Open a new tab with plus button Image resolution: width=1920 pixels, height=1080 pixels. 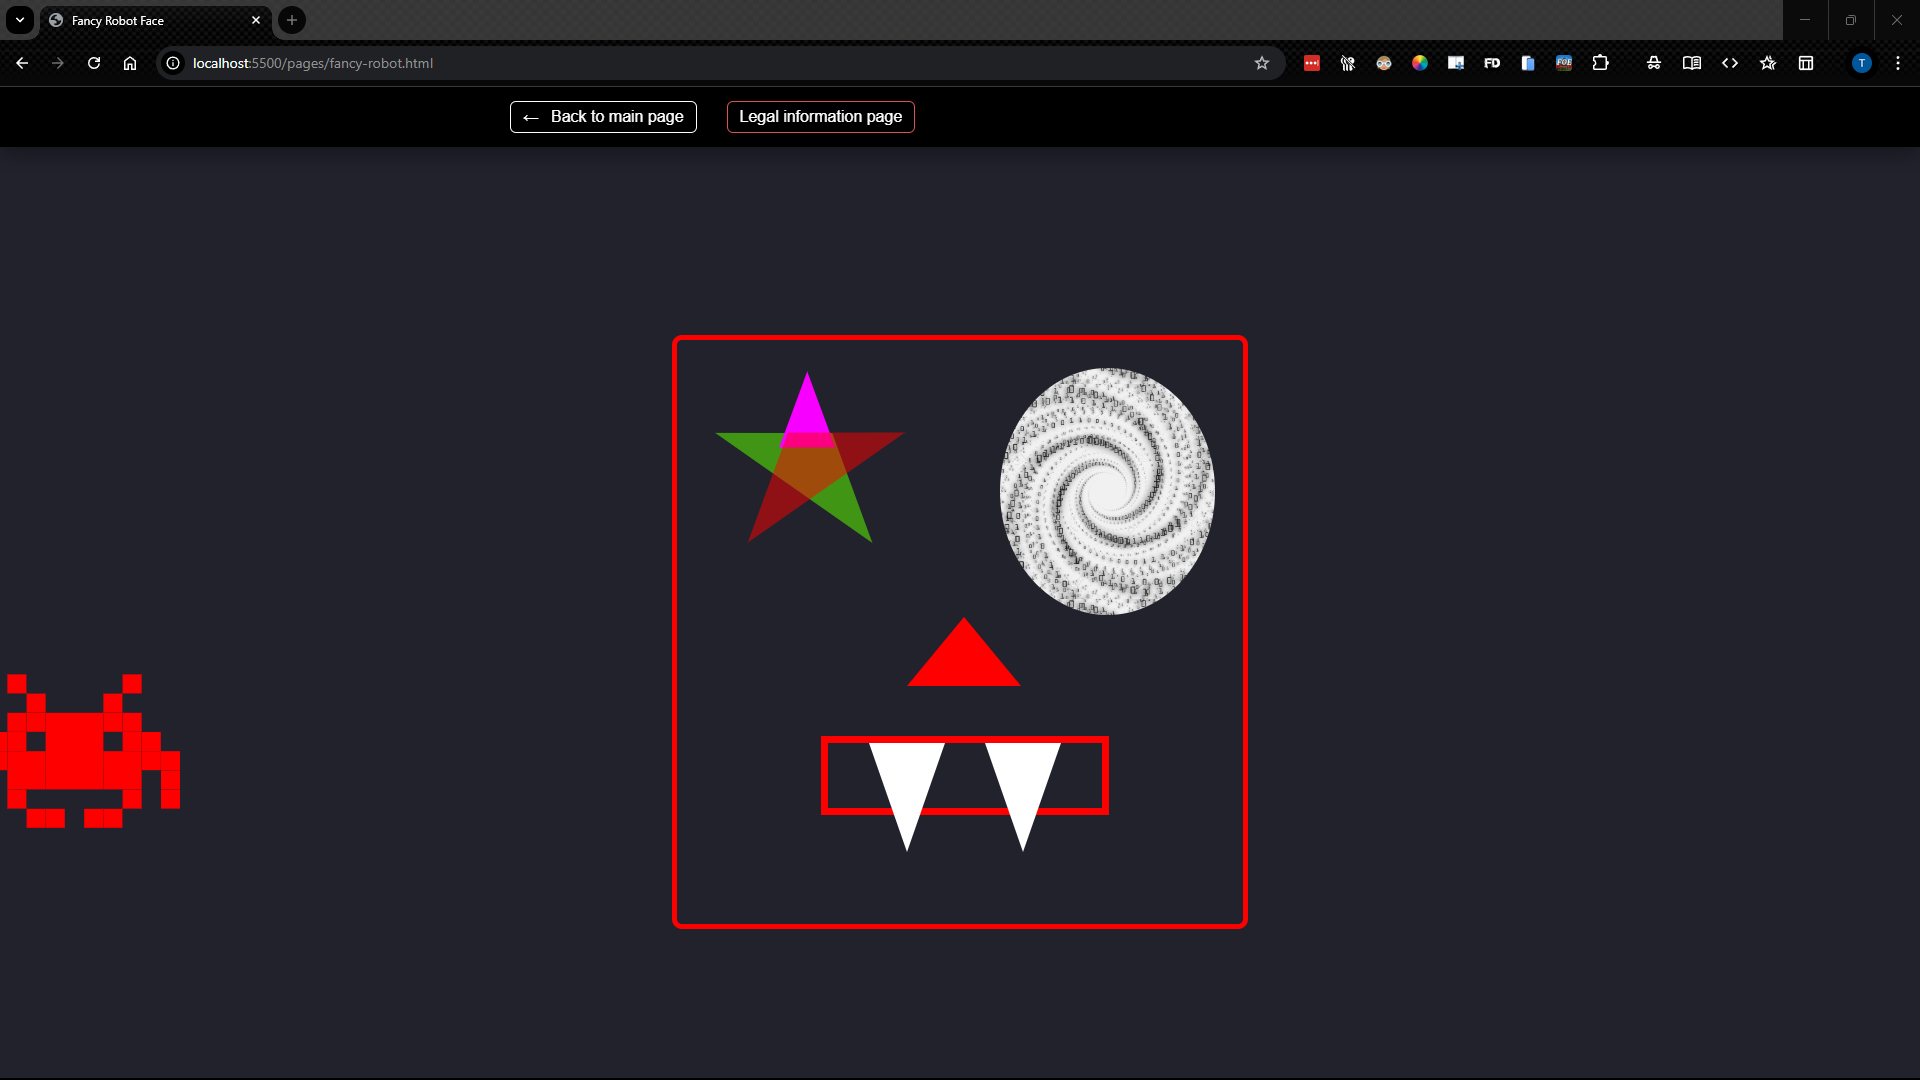coord(292,20)
